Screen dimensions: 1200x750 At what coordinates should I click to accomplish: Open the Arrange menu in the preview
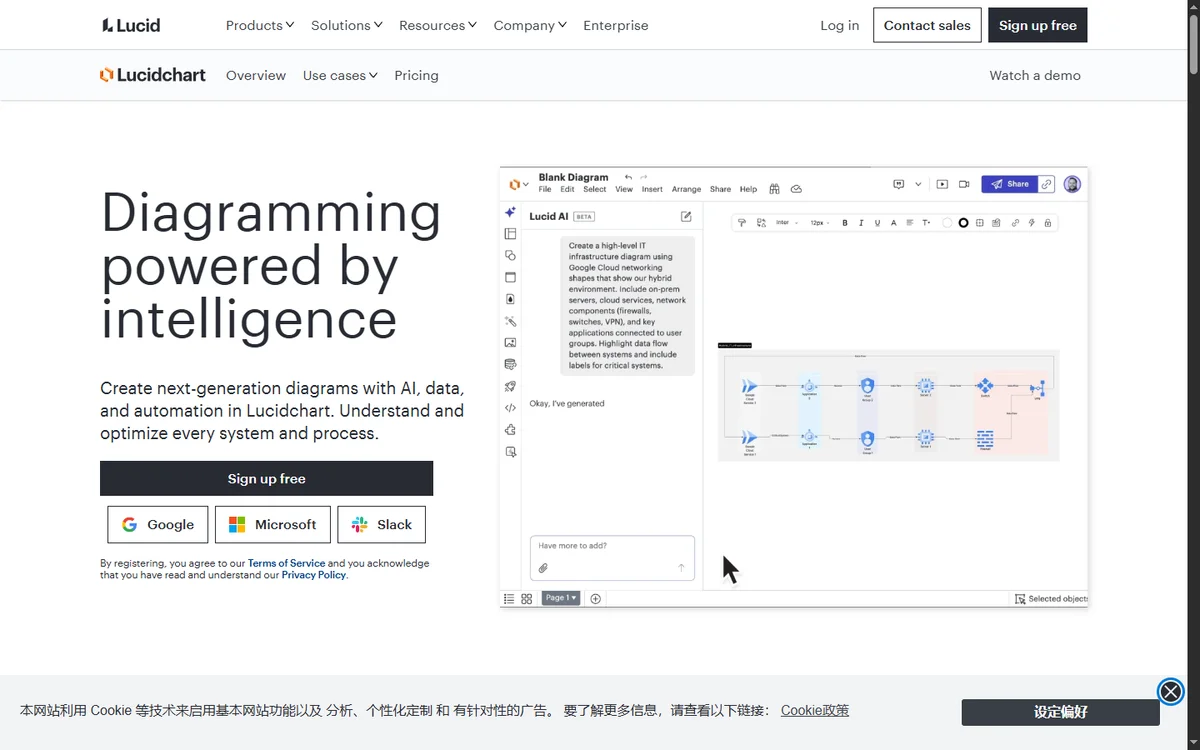[x=686, y=189]
